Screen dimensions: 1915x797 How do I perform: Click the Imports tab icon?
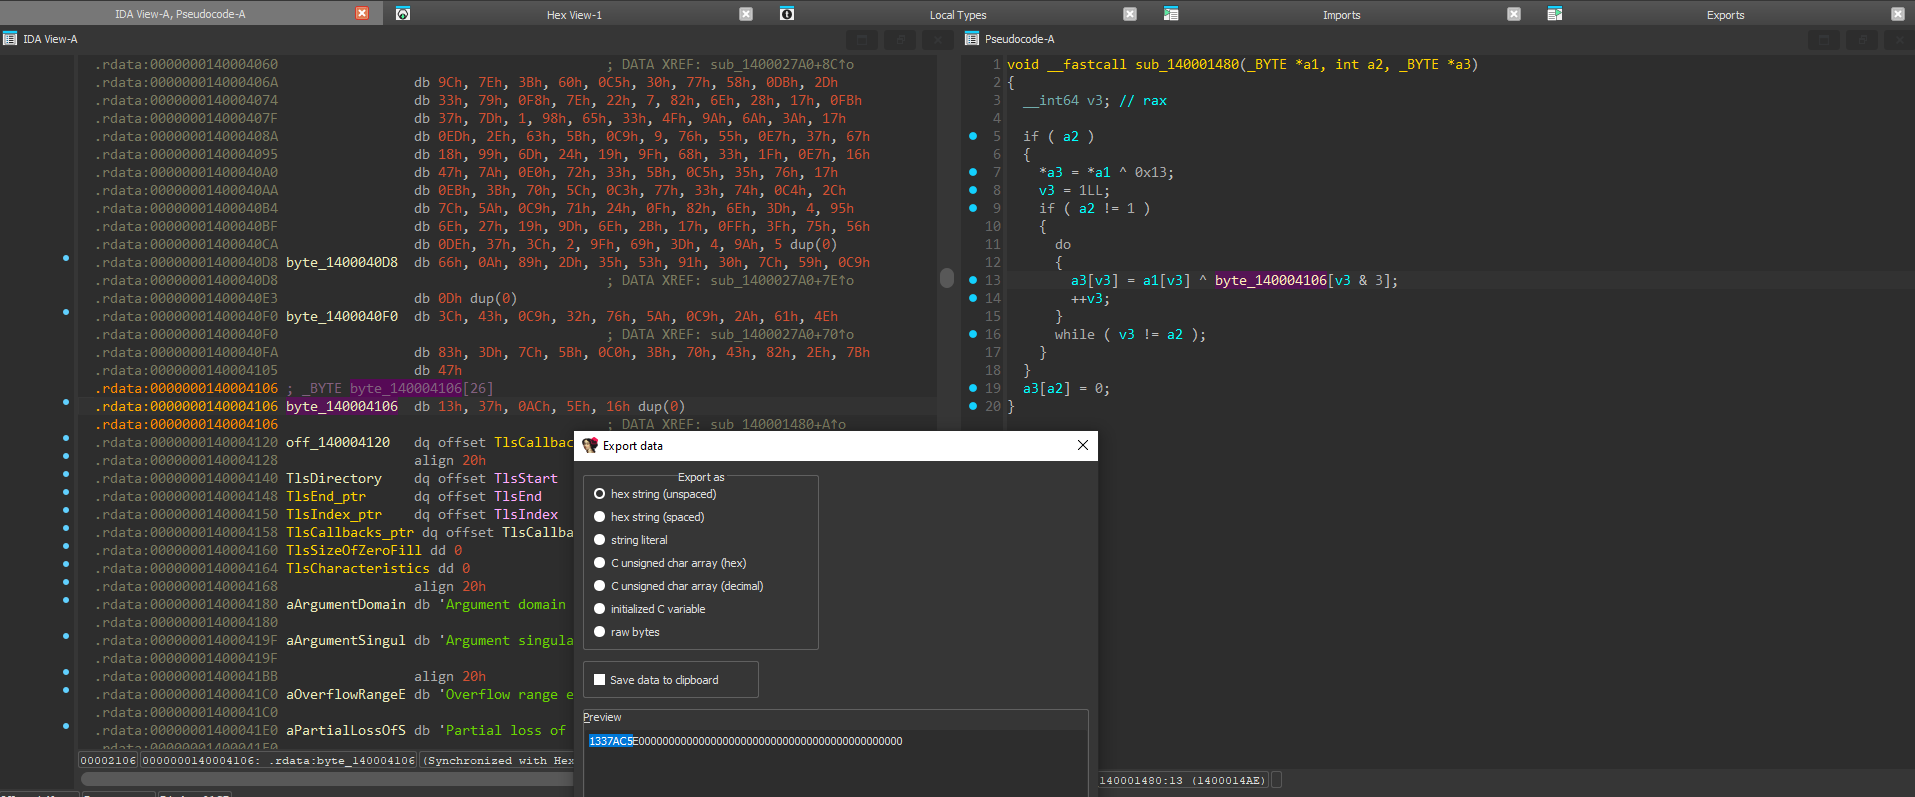click(x=1171, y=14)
